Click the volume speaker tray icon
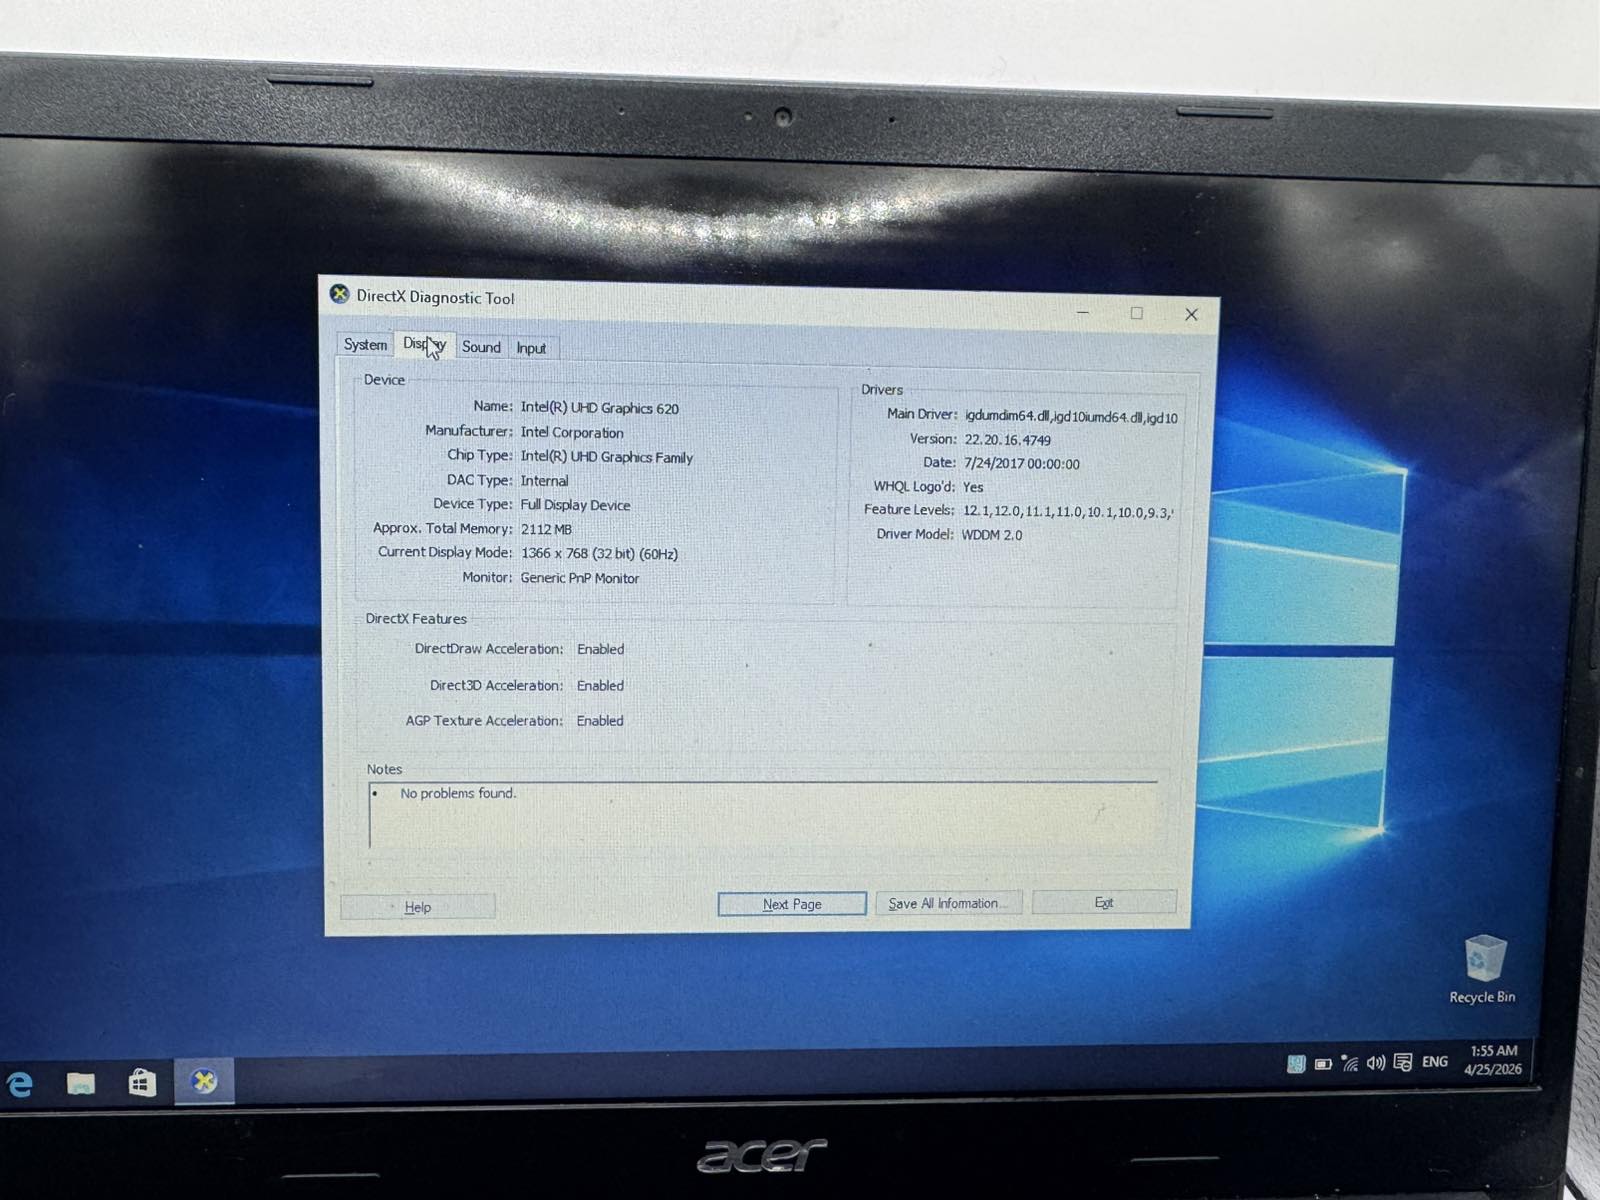1600x1200 pixels. tap(1376, 1063)
